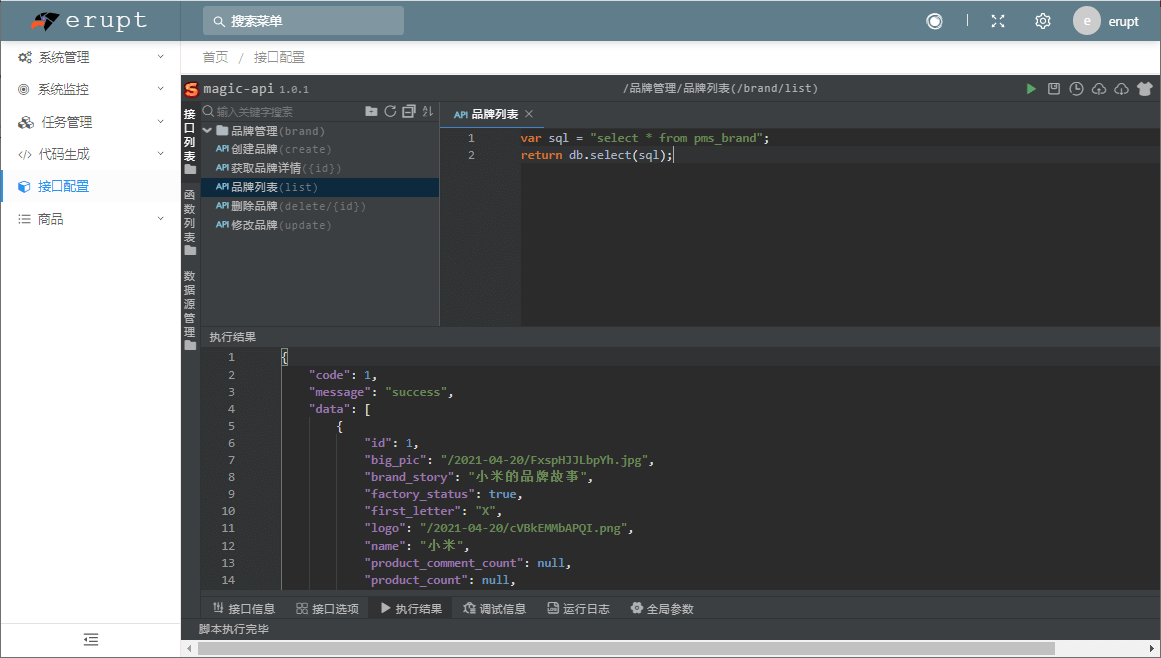Click the horizontal scrollbar at the bottom
Viewport: 1161px width, 658px height.
point(626,648)
